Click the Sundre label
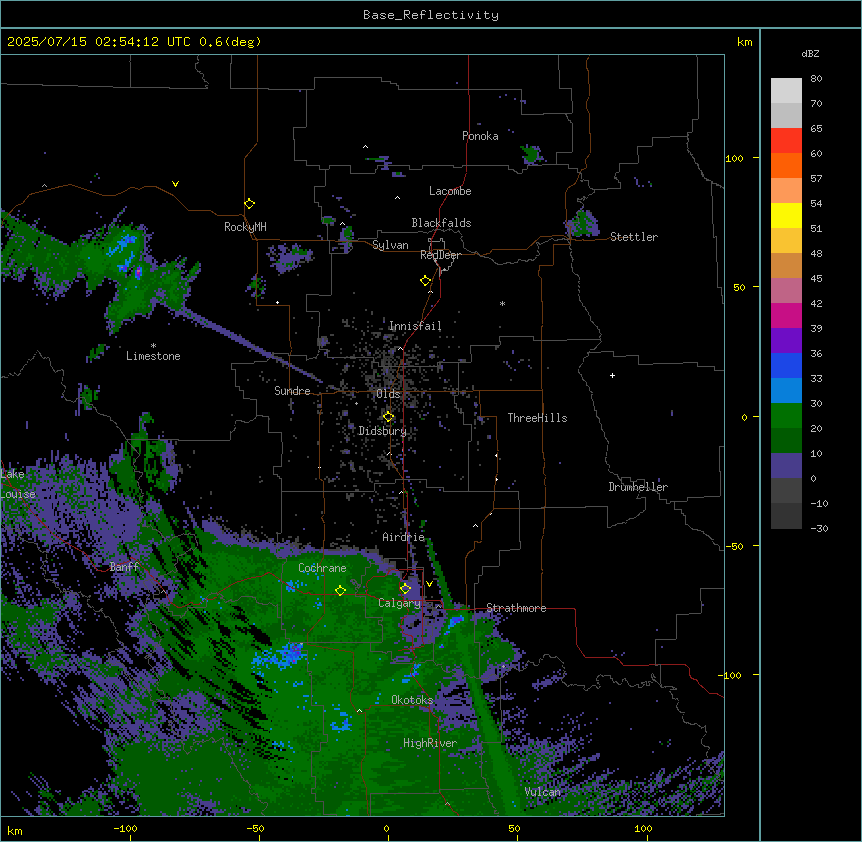This screenshot has width=862, height=842. (x=292, y=391)
